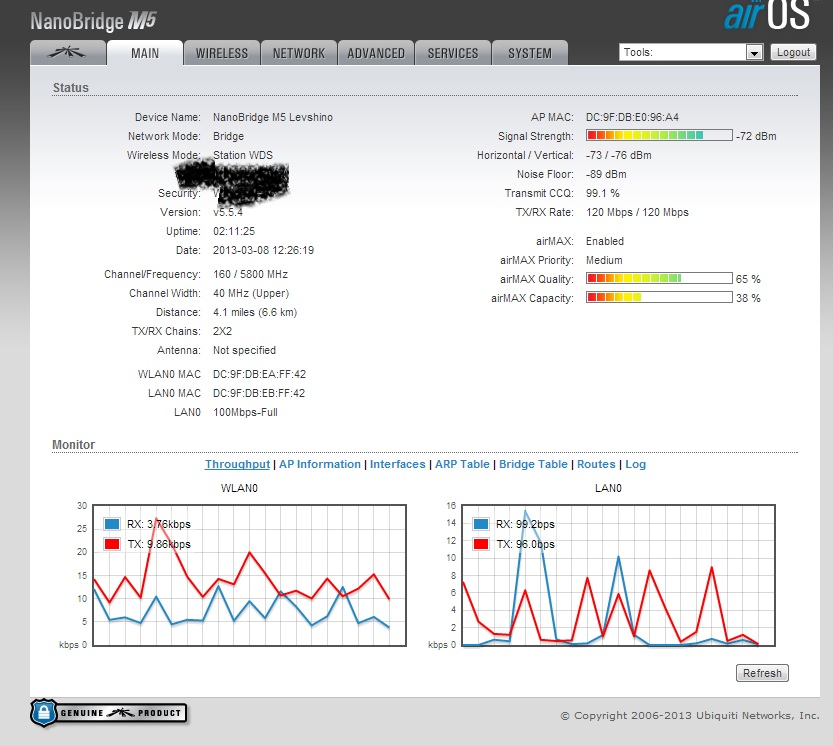Go to the SERVICES tab
833x746 pixels.
453,53
